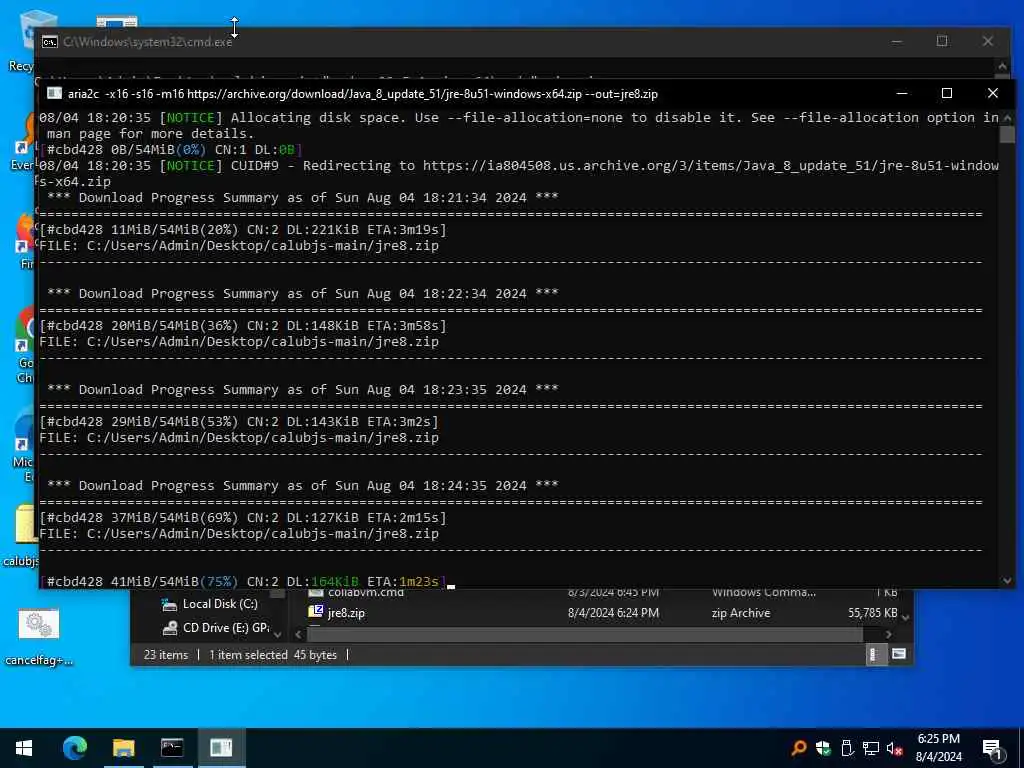Image resolution: width=1024 pixels, height=768 pixels.
Task: Select the jre8.zip file icon in Explorer
Action: click(316, 612)
